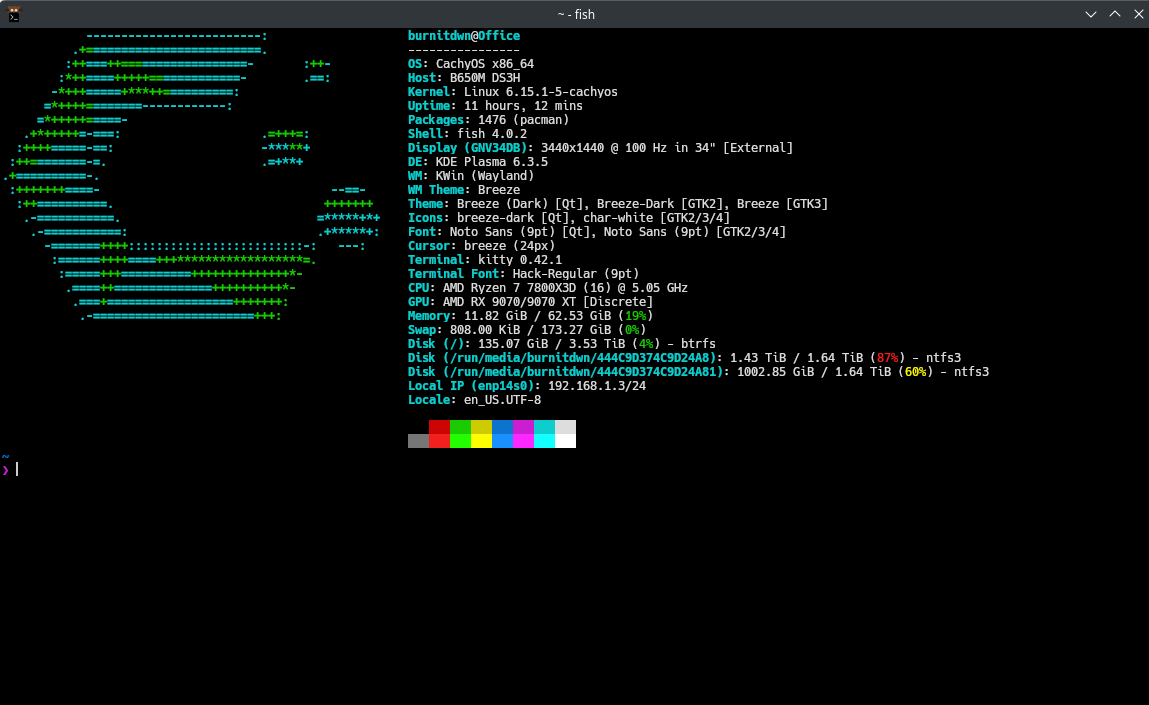
Task: Click the CPU AMD Ryzen 7 7800X3D line
Action: (x=548, y=288)
